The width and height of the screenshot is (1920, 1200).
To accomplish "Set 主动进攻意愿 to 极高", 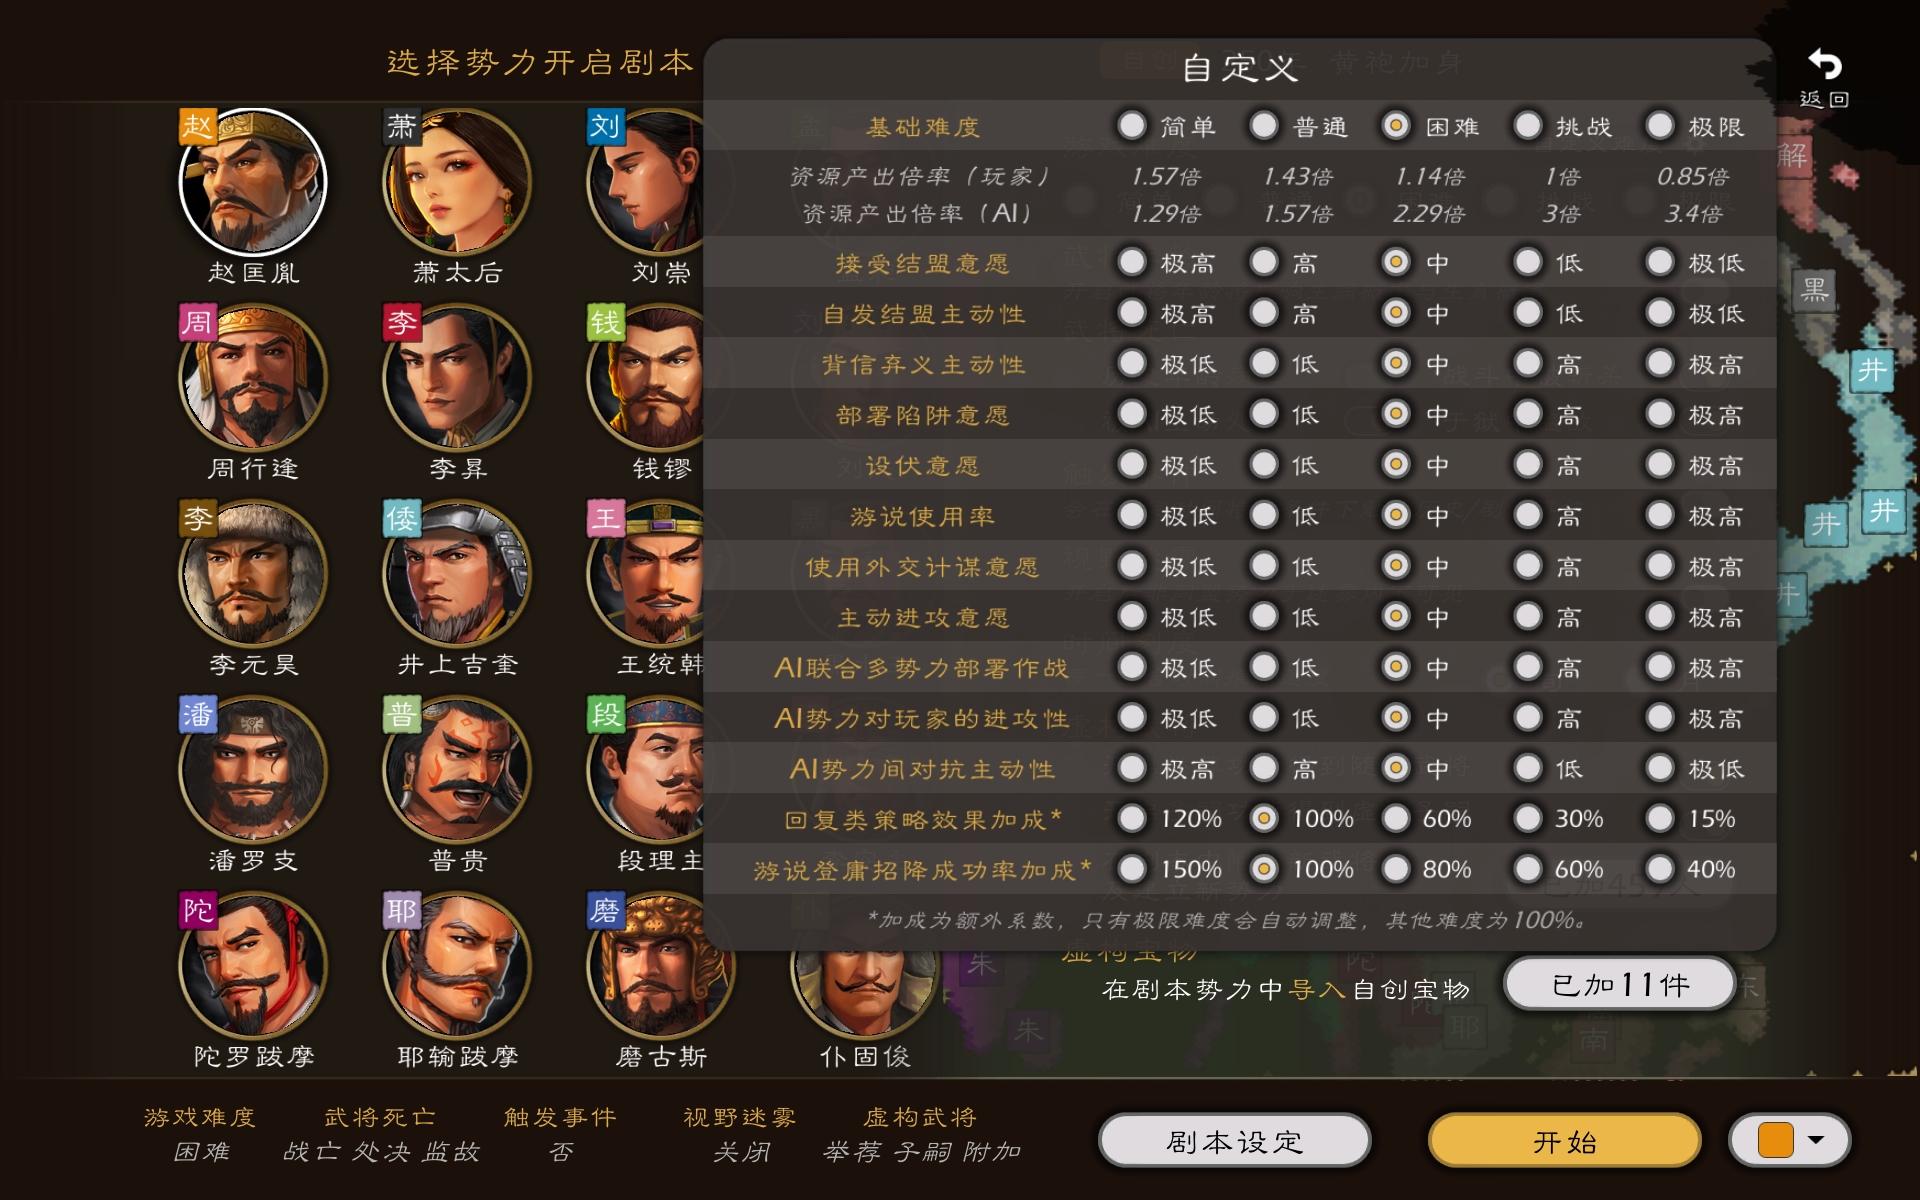I will tap(1660, 616).
